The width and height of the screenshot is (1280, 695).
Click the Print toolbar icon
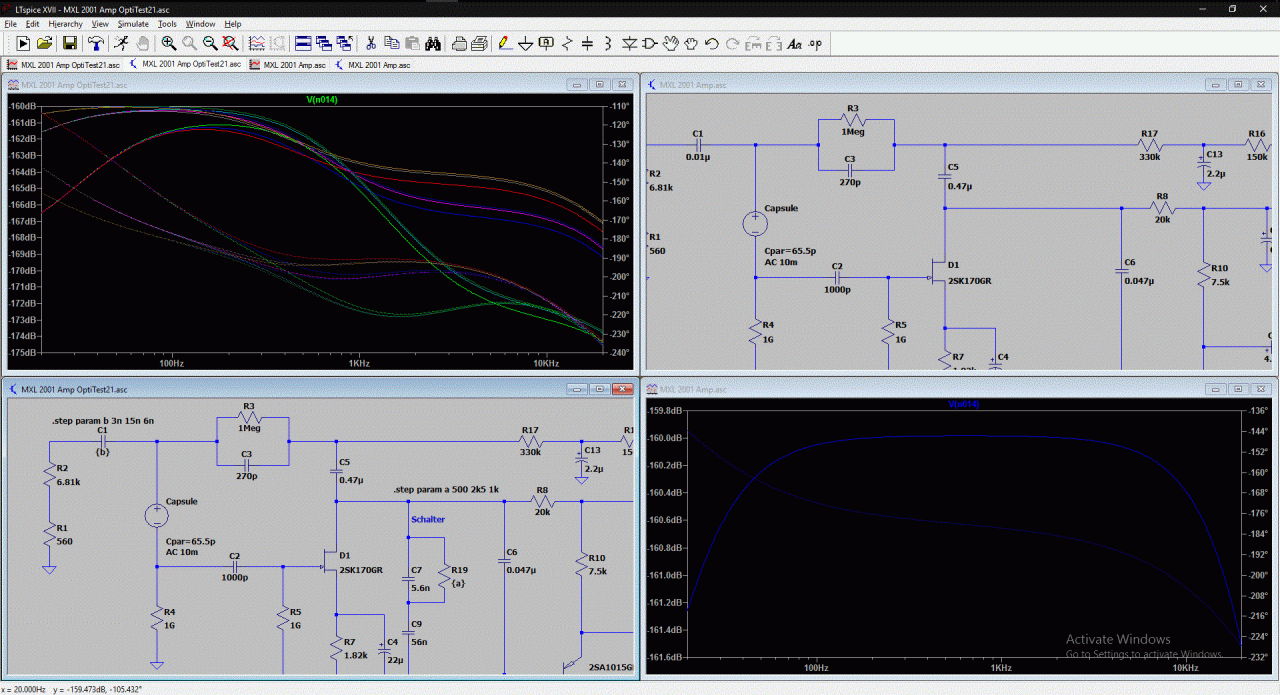click(479, 43)
